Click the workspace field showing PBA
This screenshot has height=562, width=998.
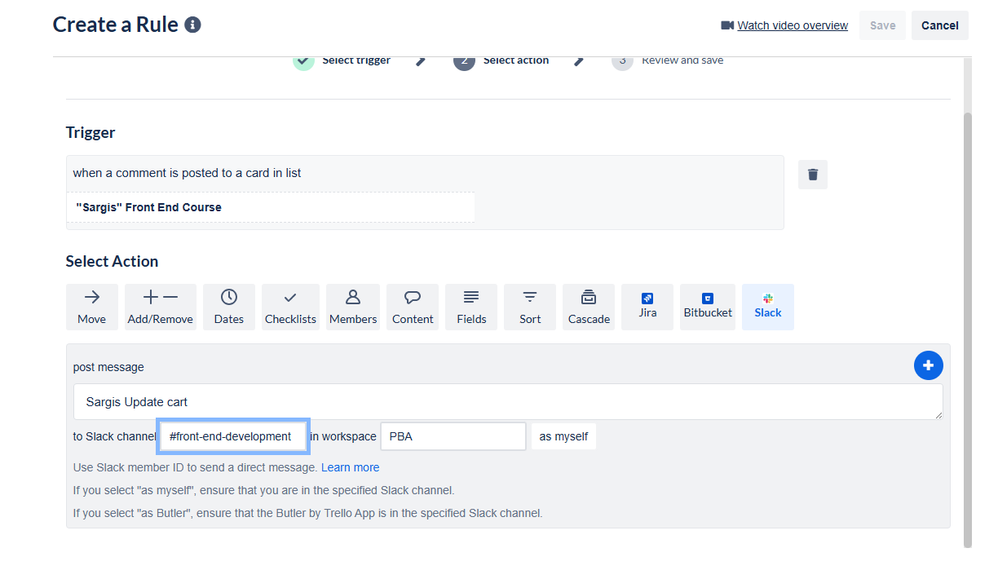[x=453, y=437]
